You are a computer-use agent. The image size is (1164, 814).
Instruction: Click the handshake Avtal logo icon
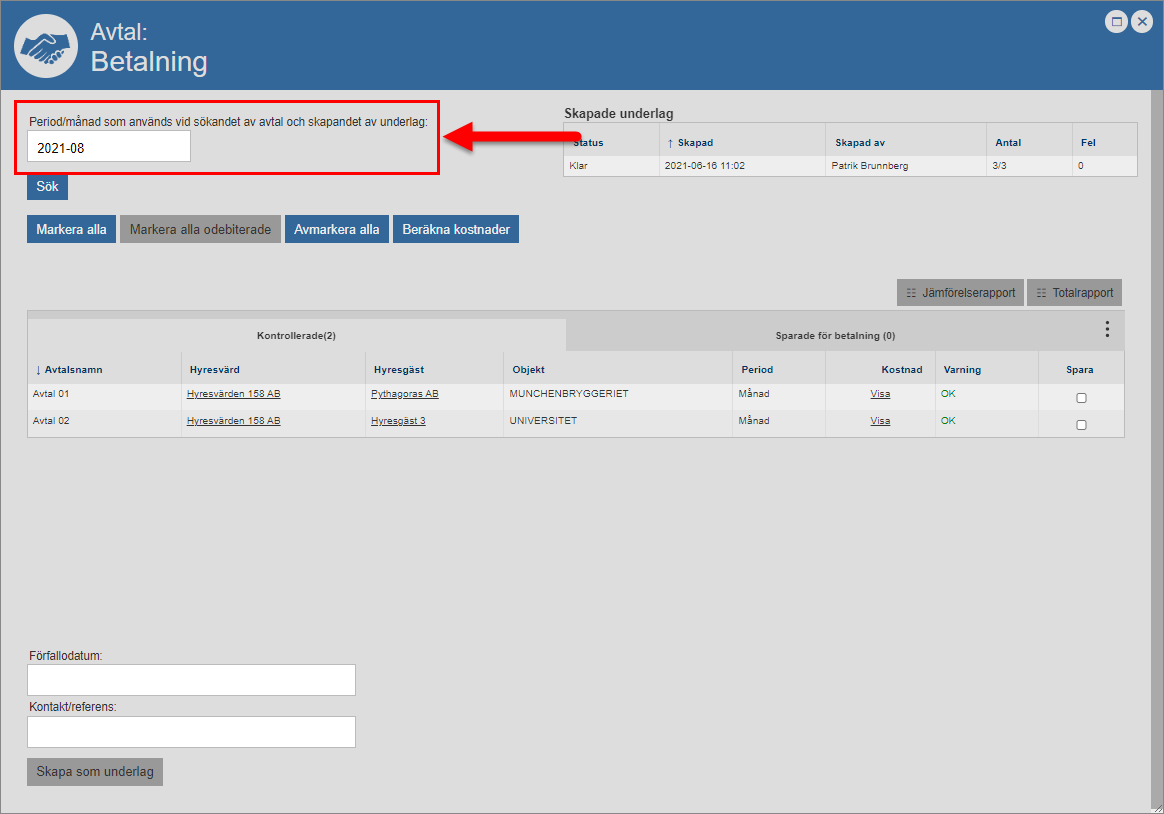47,45
